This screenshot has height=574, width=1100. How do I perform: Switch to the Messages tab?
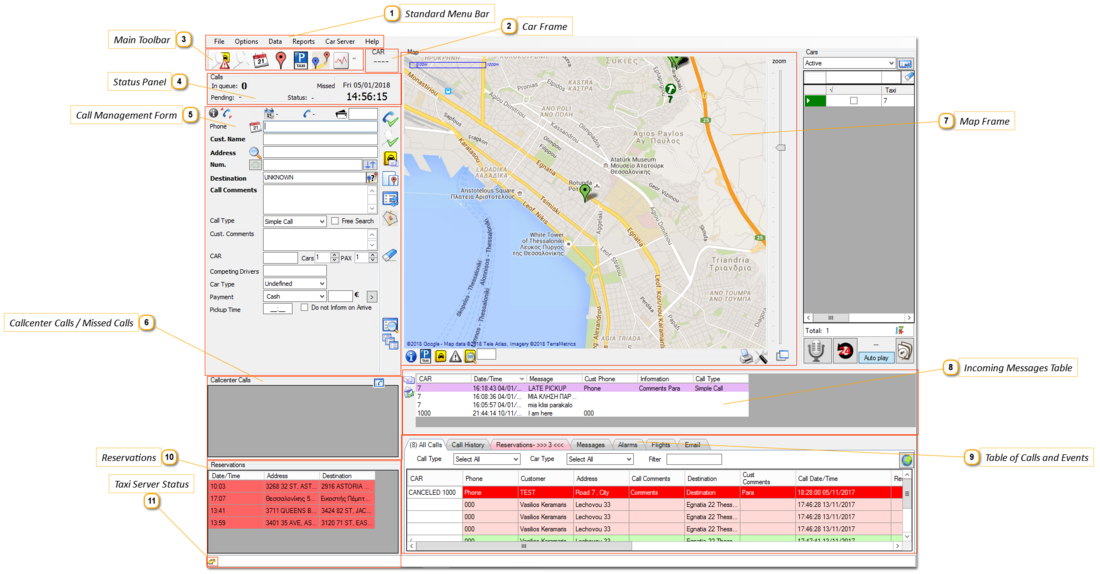[590, 445]
